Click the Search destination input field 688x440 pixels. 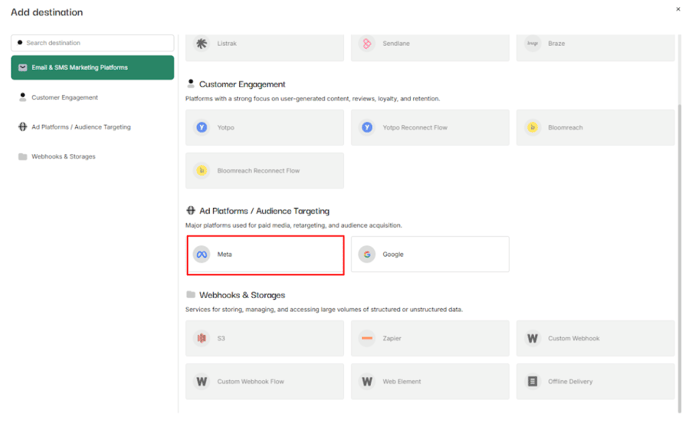95,43
